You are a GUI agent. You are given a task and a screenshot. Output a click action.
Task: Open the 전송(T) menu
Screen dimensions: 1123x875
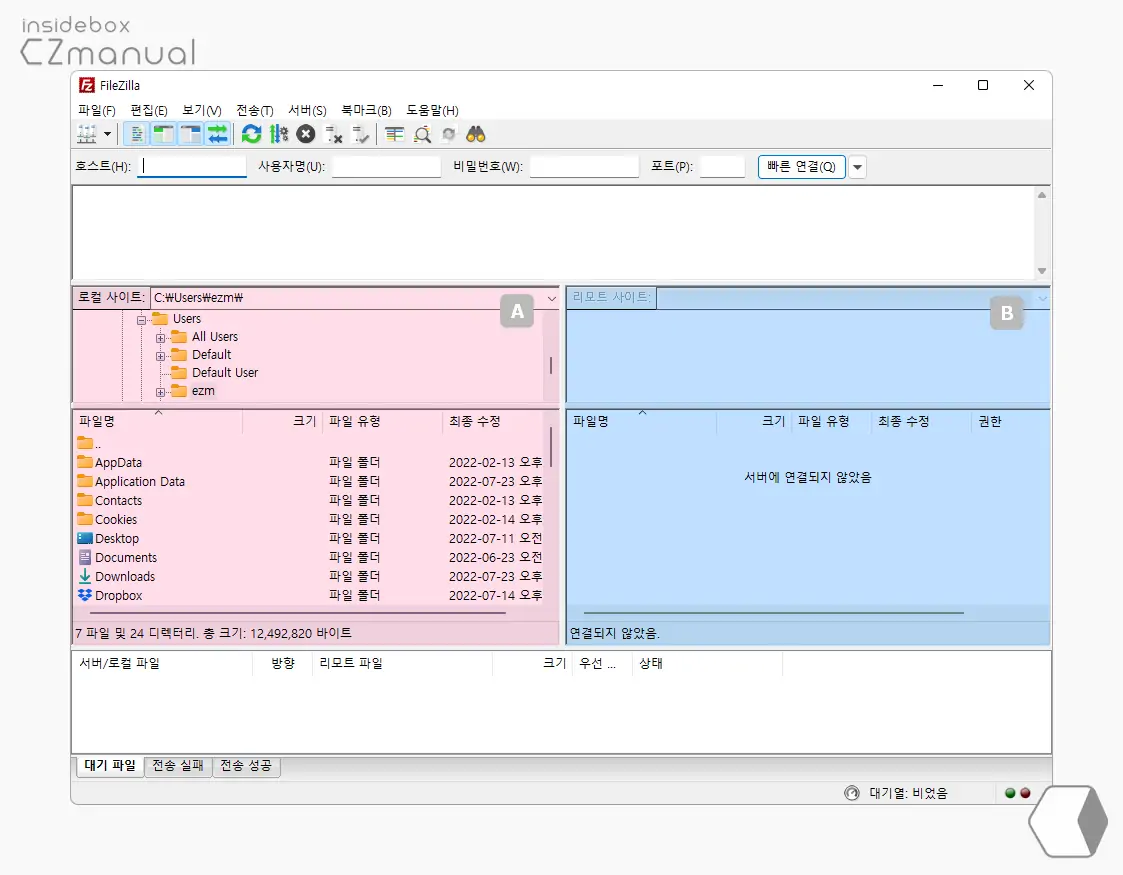tap(254, 111)
